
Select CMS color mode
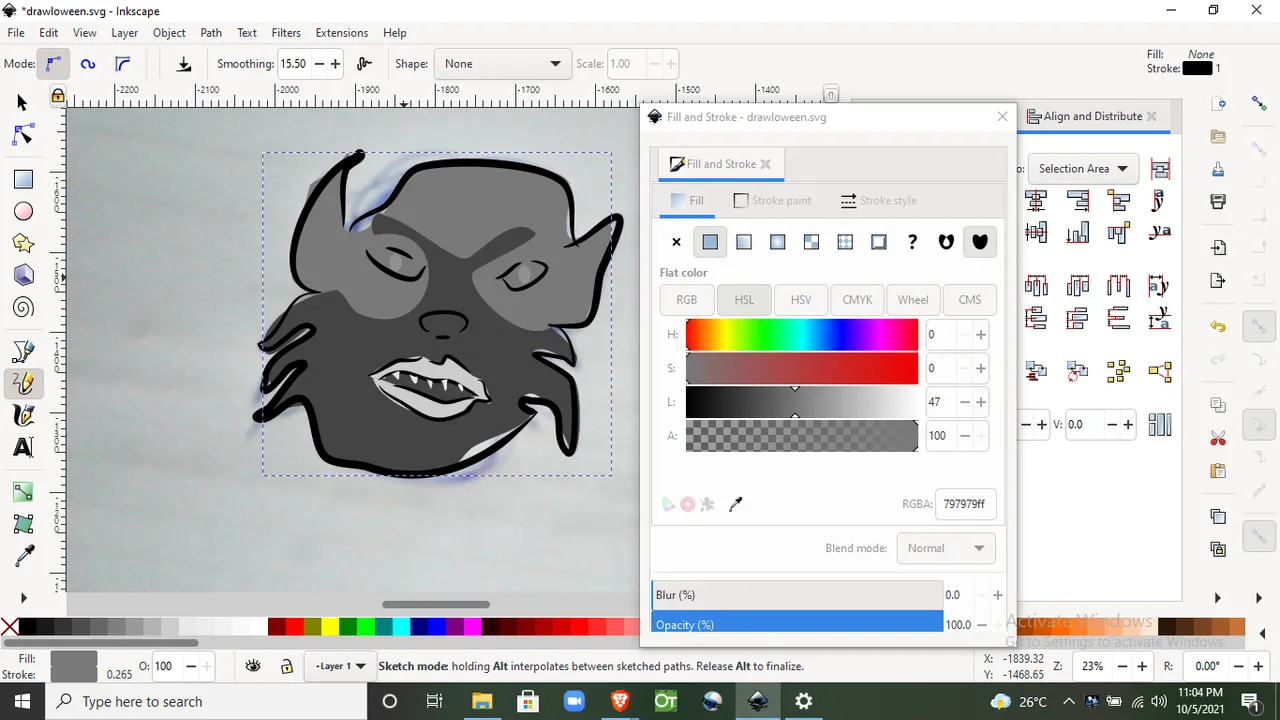click(x=969, y=300)
